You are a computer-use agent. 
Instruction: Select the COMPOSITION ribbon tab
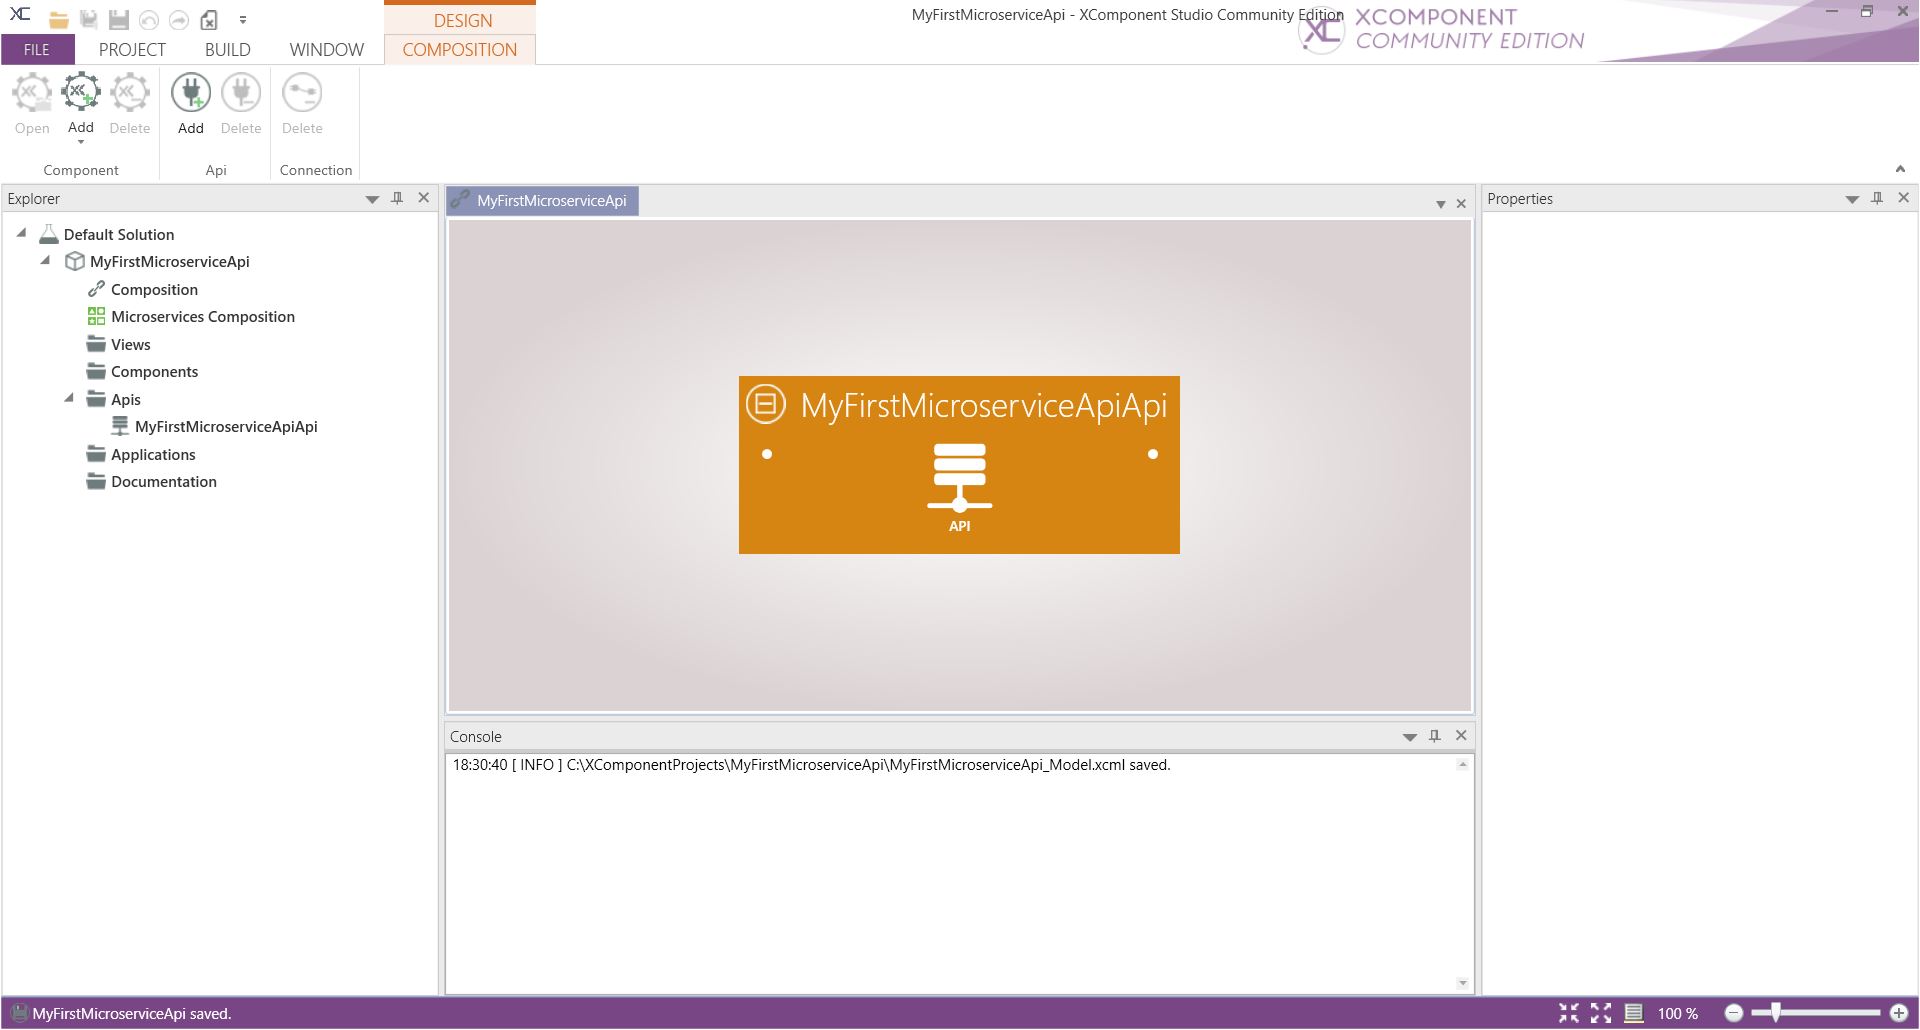click(460, 49)
